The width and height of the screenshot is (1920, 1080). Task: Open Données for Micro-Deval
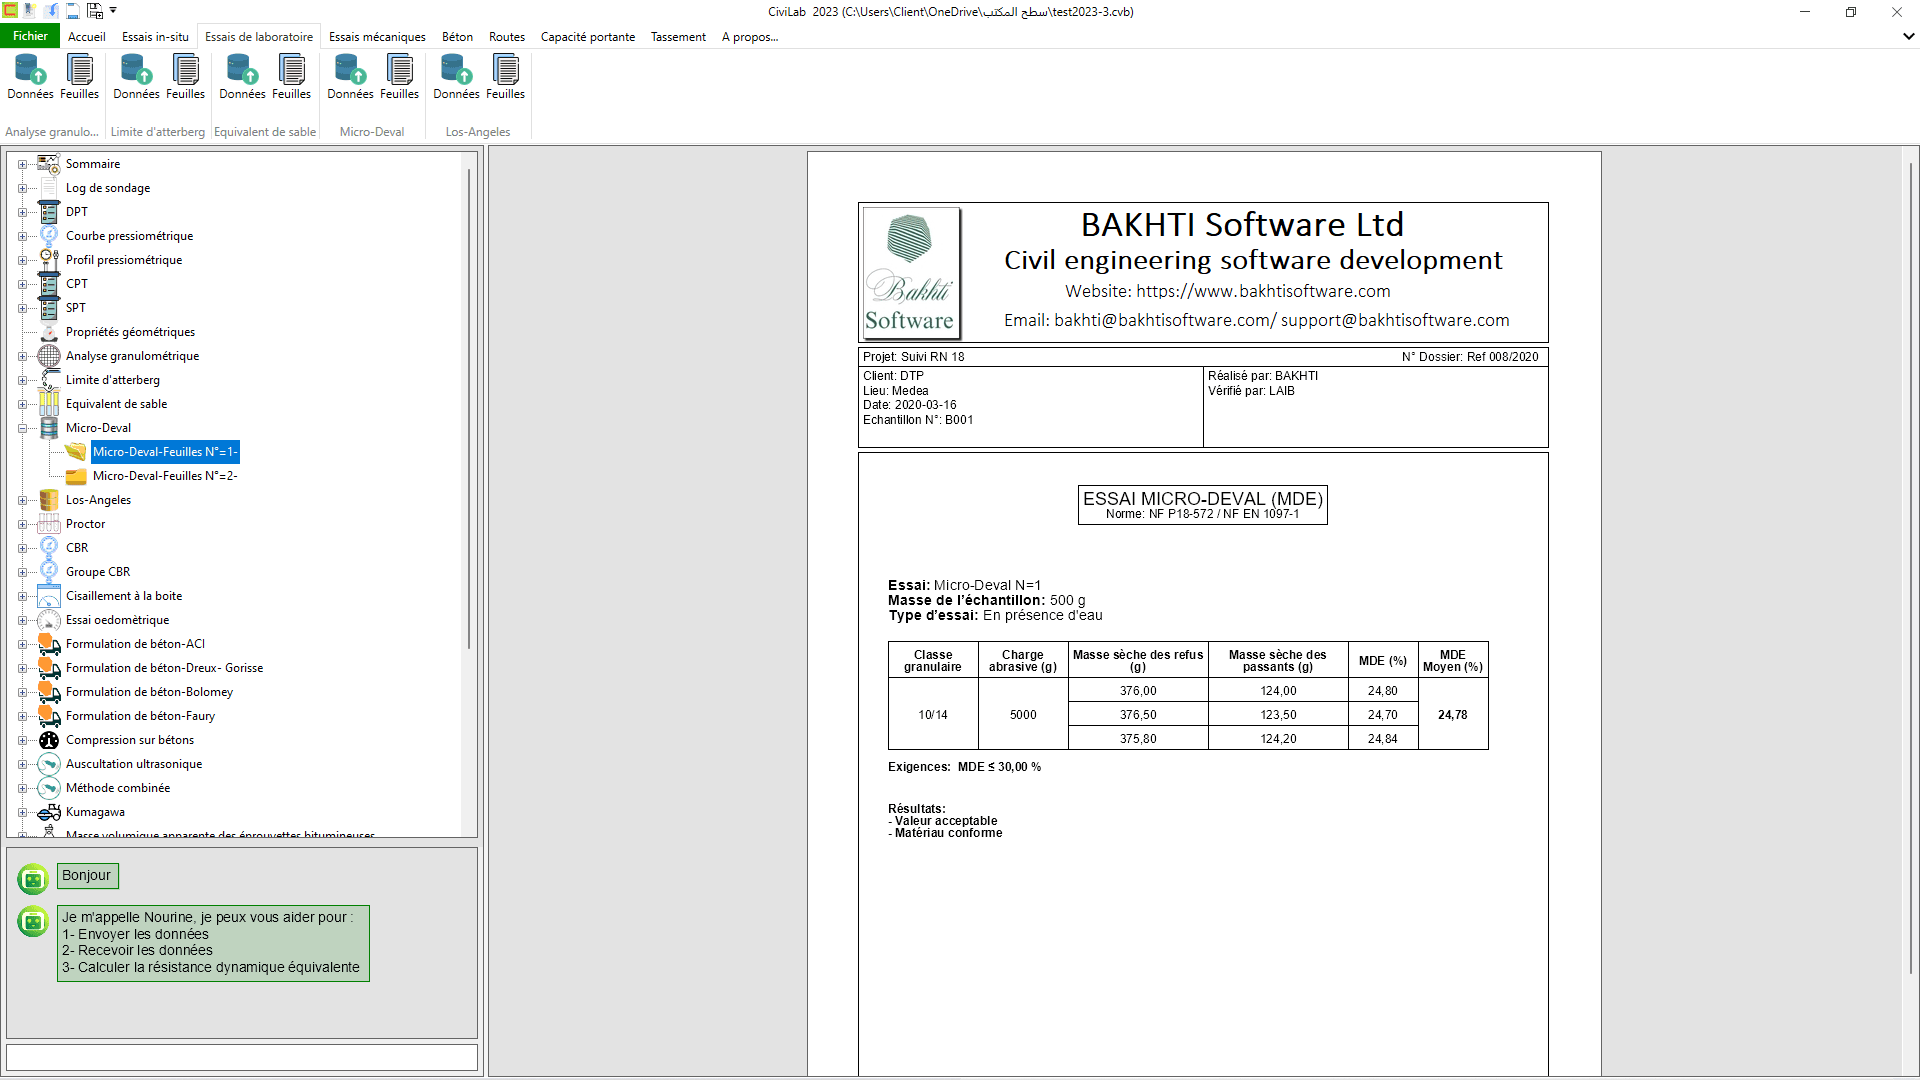350,77
